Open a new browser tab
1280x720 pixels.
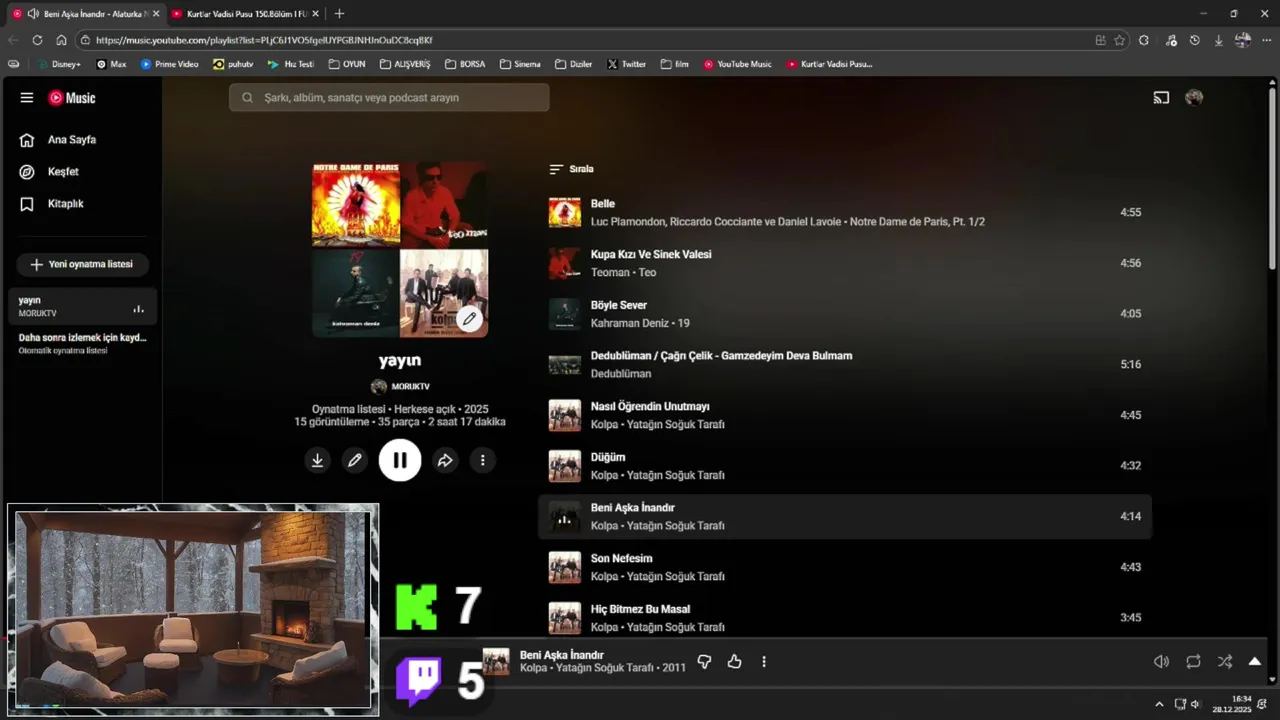pyautogui.click(x=339, y=14)
